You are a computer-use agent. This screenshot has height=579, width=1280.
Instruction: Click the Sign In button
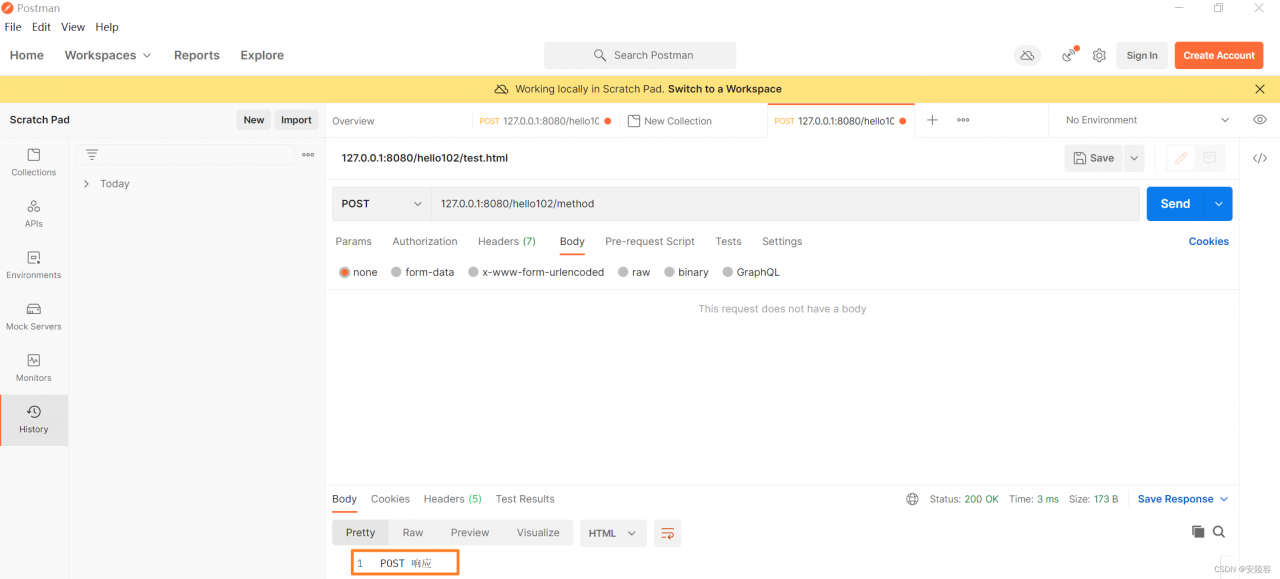(x=1142, y=56)
